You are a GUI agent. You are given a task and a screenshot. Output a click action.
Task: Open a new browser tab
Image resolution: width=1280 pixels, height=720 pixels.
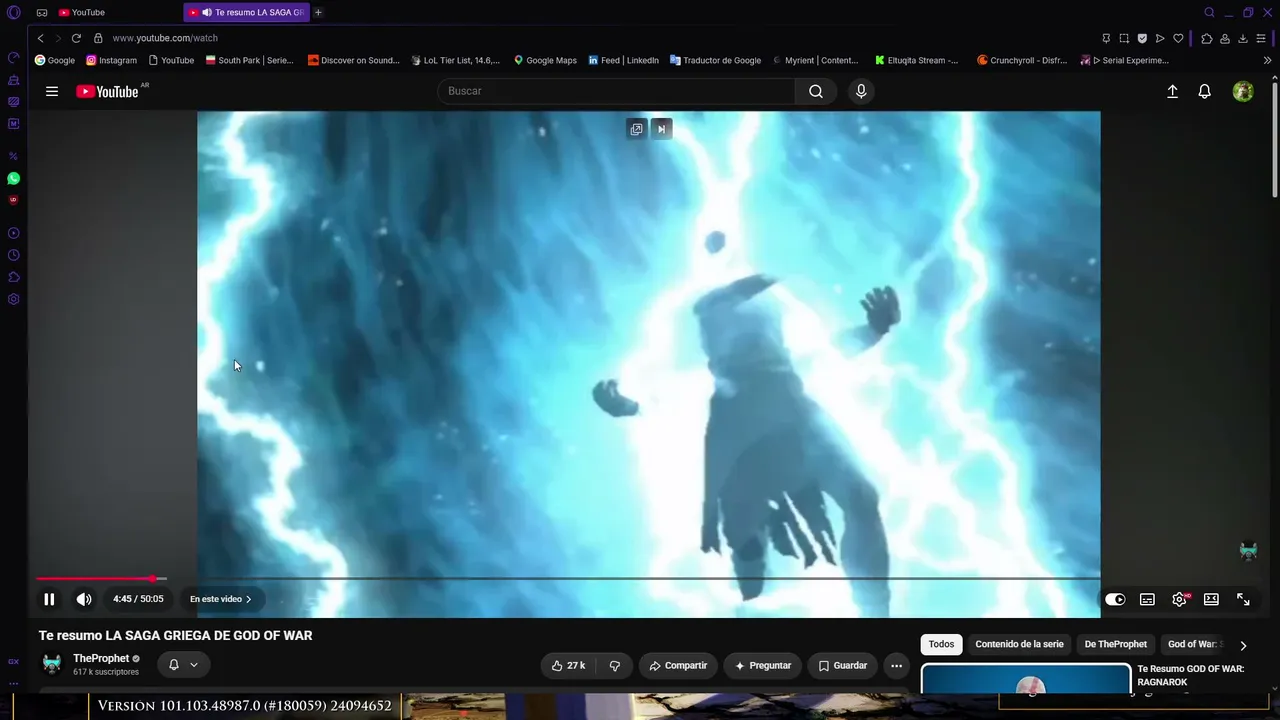[318, 12]
